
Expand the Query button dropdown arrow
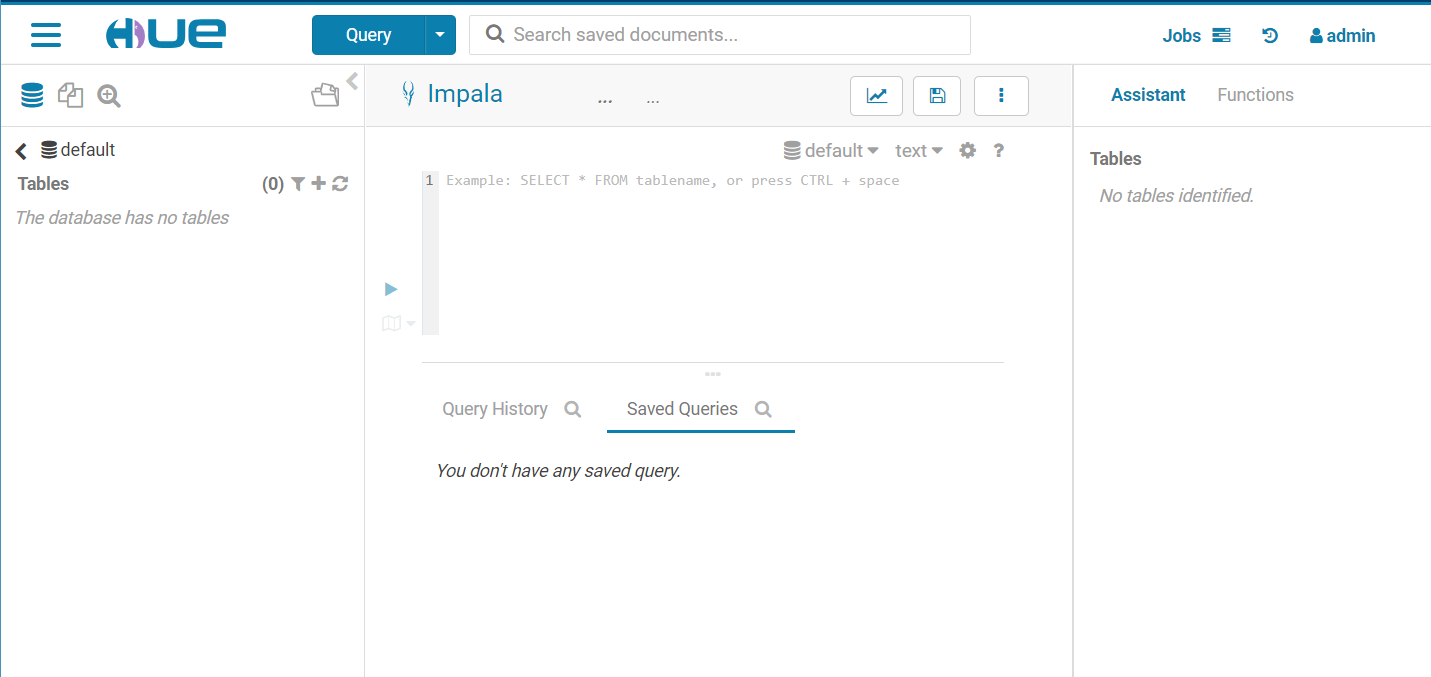(x=441, y=35)
